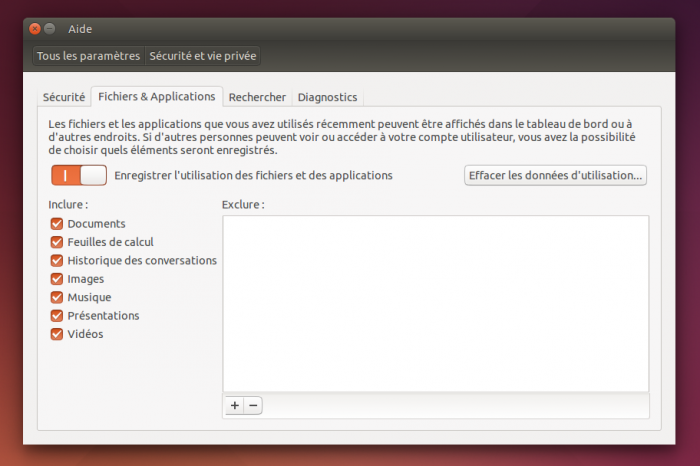Uncheck the Documents checkbox
Viewport: 700px width, 466px height.
[x=57, y=224]
